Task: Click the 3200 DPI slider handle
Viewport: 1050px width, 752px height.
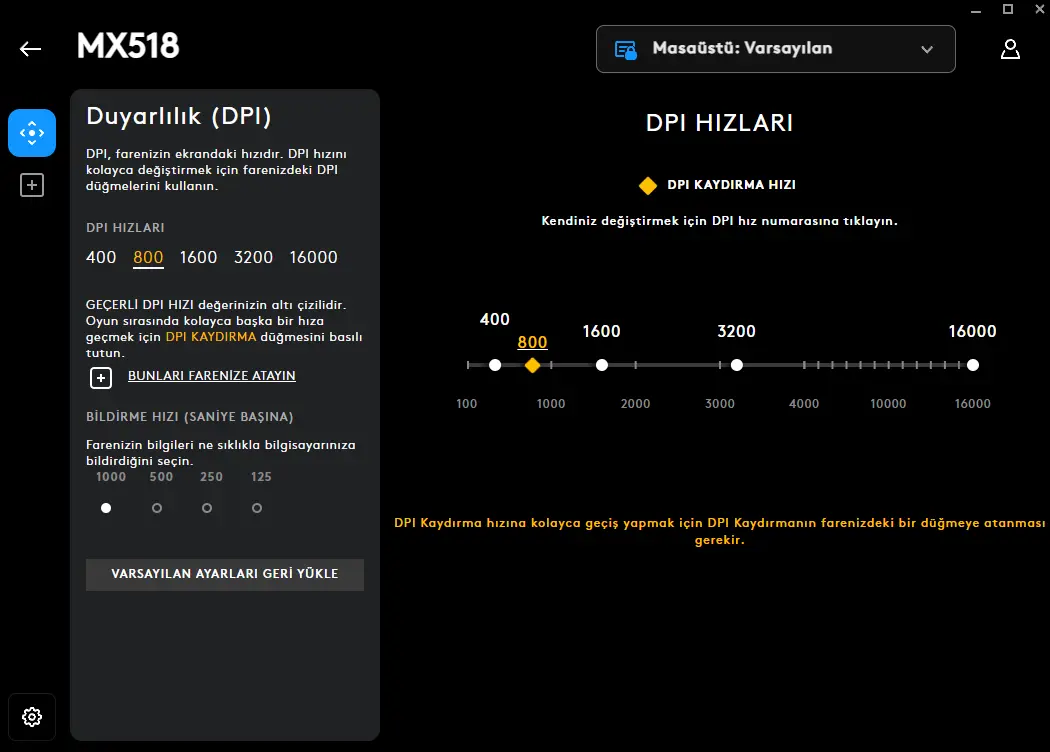Action: coord(737,365)
